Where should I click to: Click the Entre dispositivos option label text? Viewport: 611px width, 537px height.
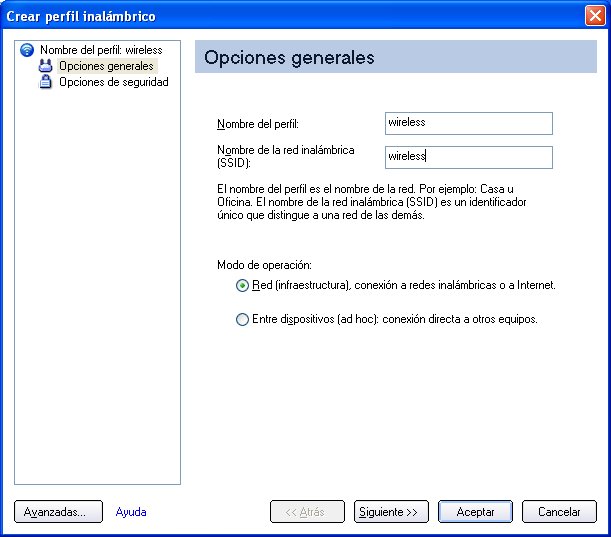click(395, 319)
